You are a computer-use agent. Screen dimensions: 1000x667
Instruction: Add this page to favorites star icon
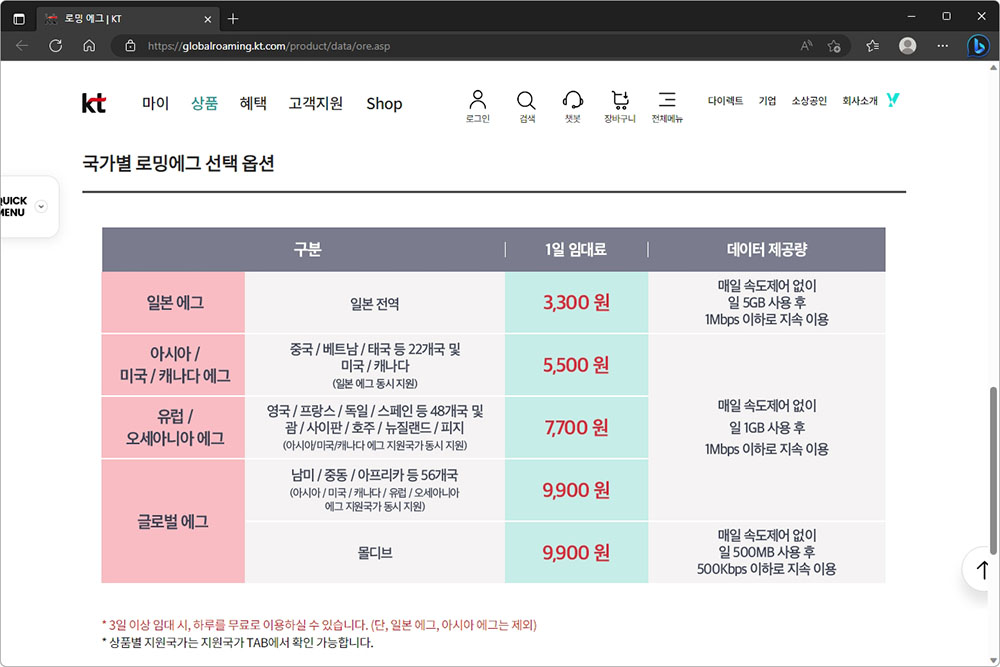(x=834, y=46)
